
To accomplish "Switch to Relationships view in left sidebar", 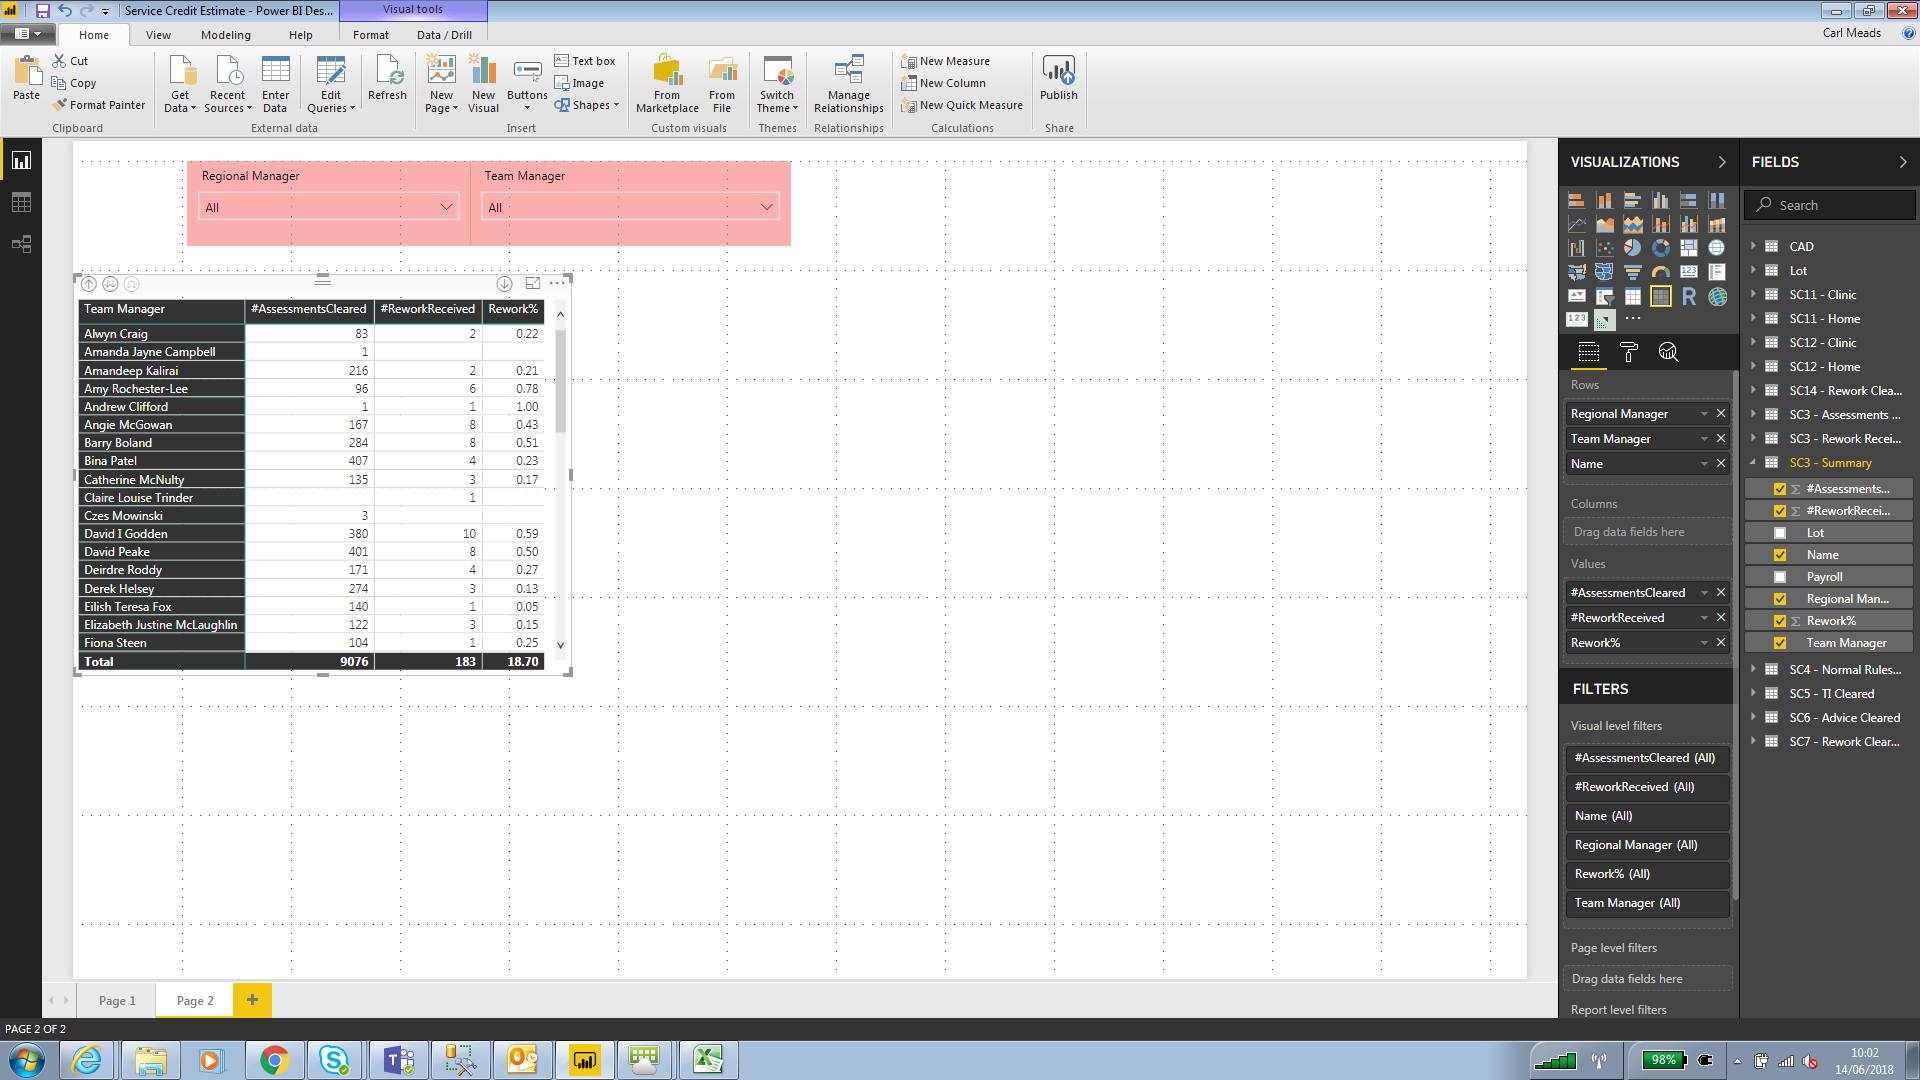I will coord(21,244).
